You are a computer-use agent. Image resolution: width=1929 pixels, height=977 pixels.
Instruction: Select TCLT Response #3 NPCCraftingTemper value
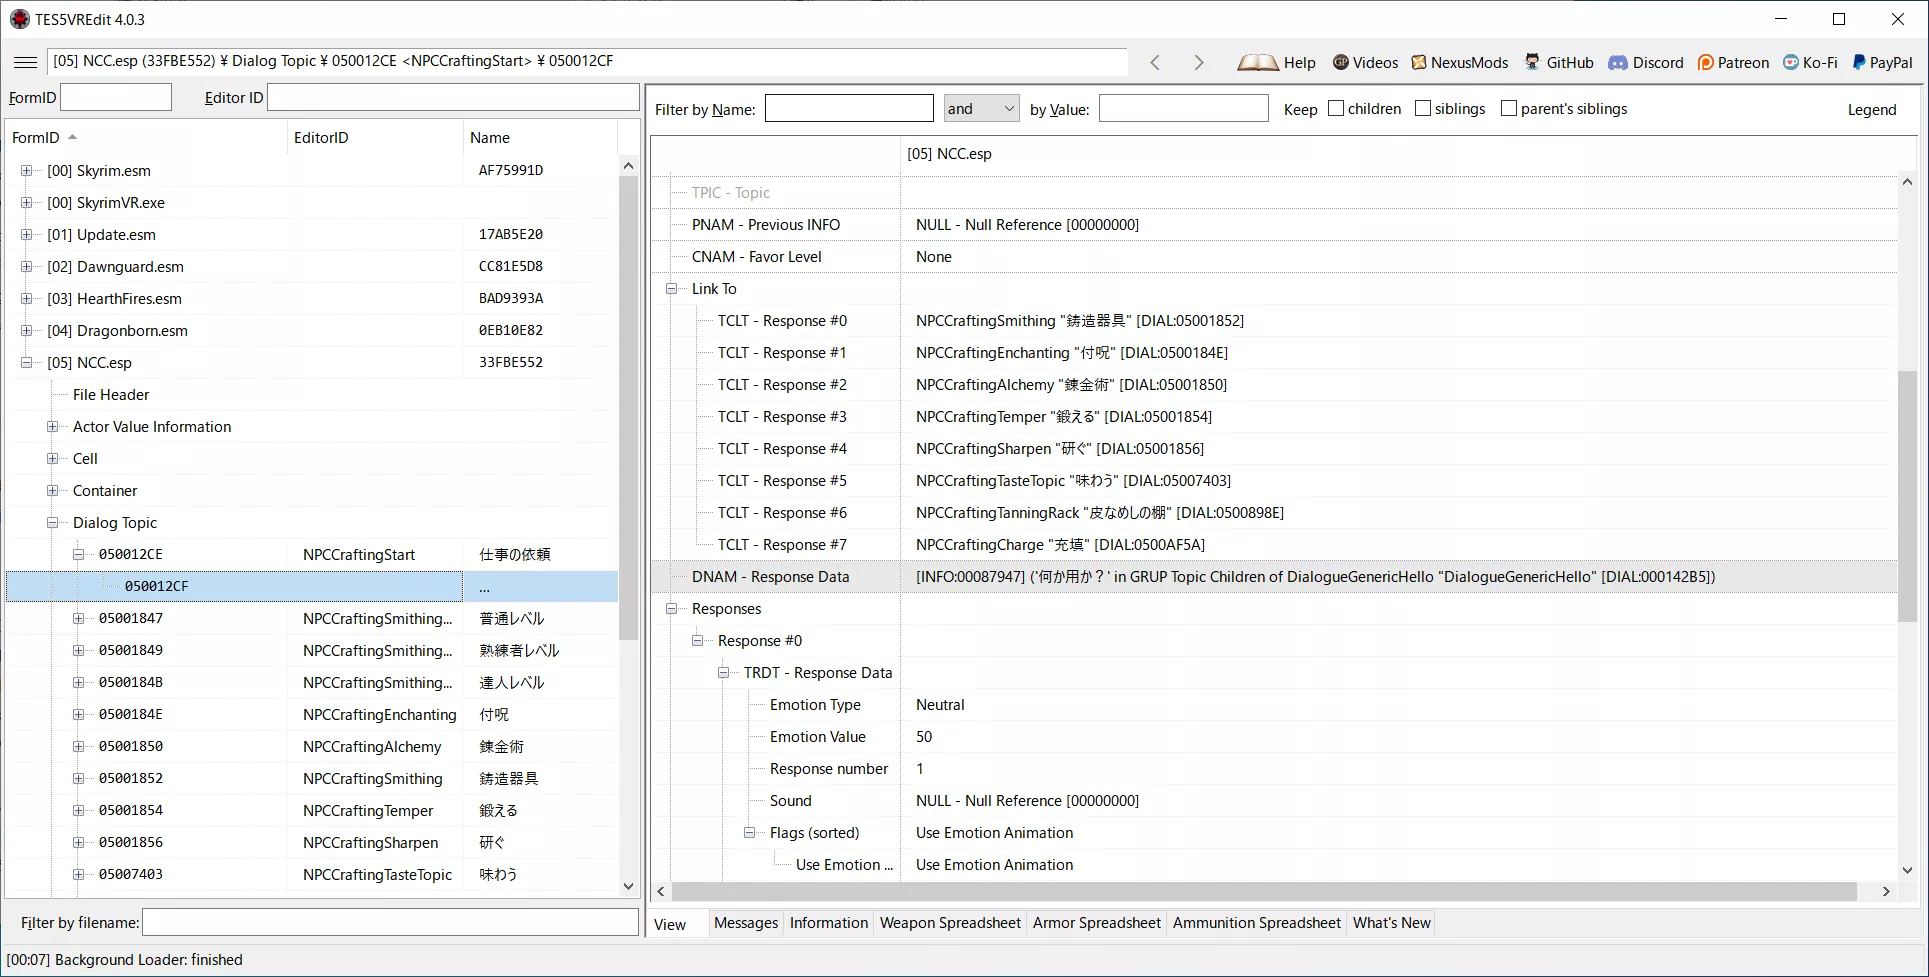[1063, 417]
